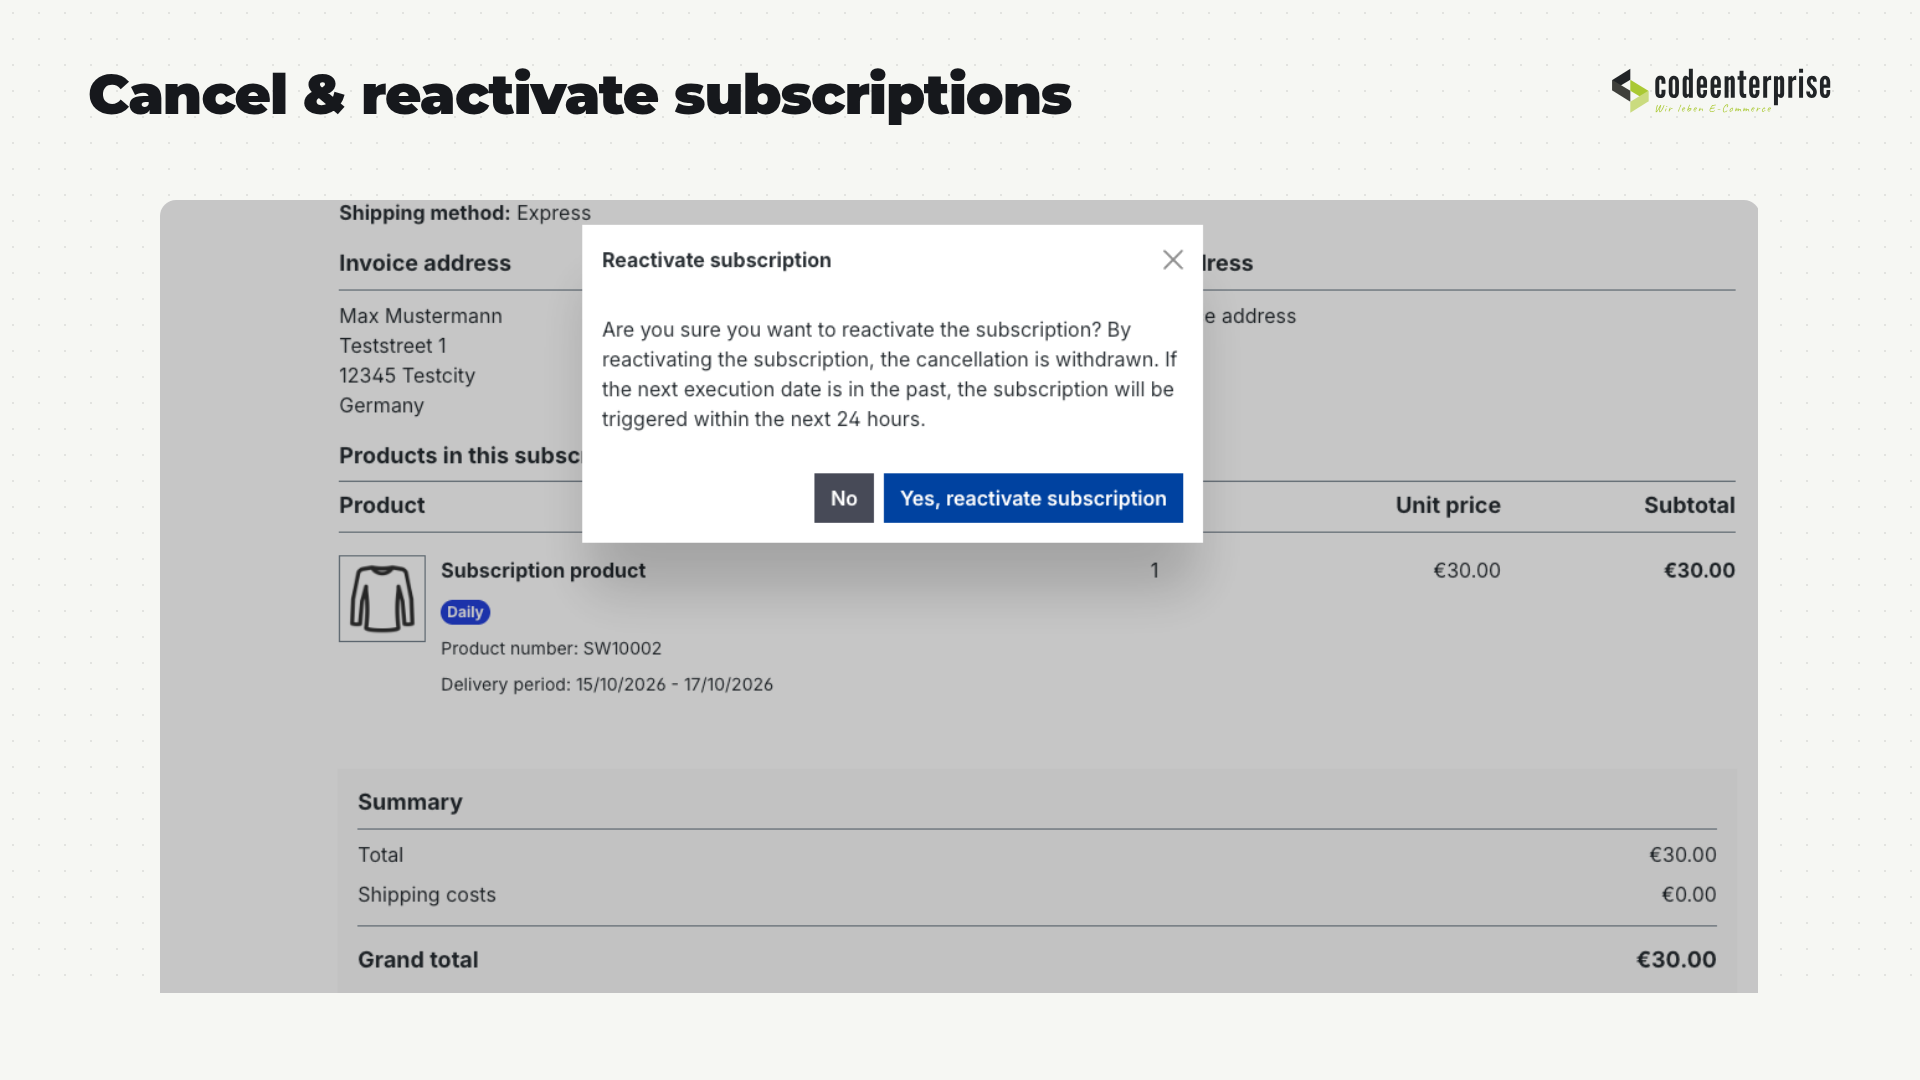This screenshot has width=1920, height=1080.
Task: Click the Invoice address heading
Action: pyautogui.click(x=425, y=263)
